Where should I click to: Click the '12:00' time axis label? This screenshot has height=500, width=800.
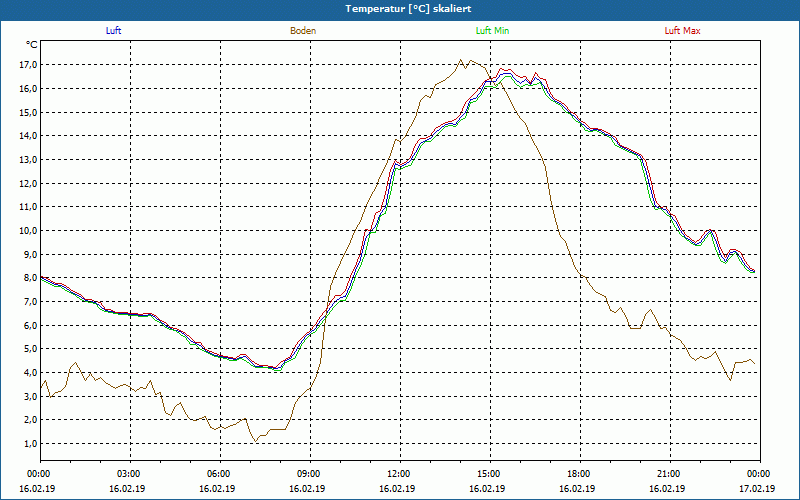click(x=400, y=474)
